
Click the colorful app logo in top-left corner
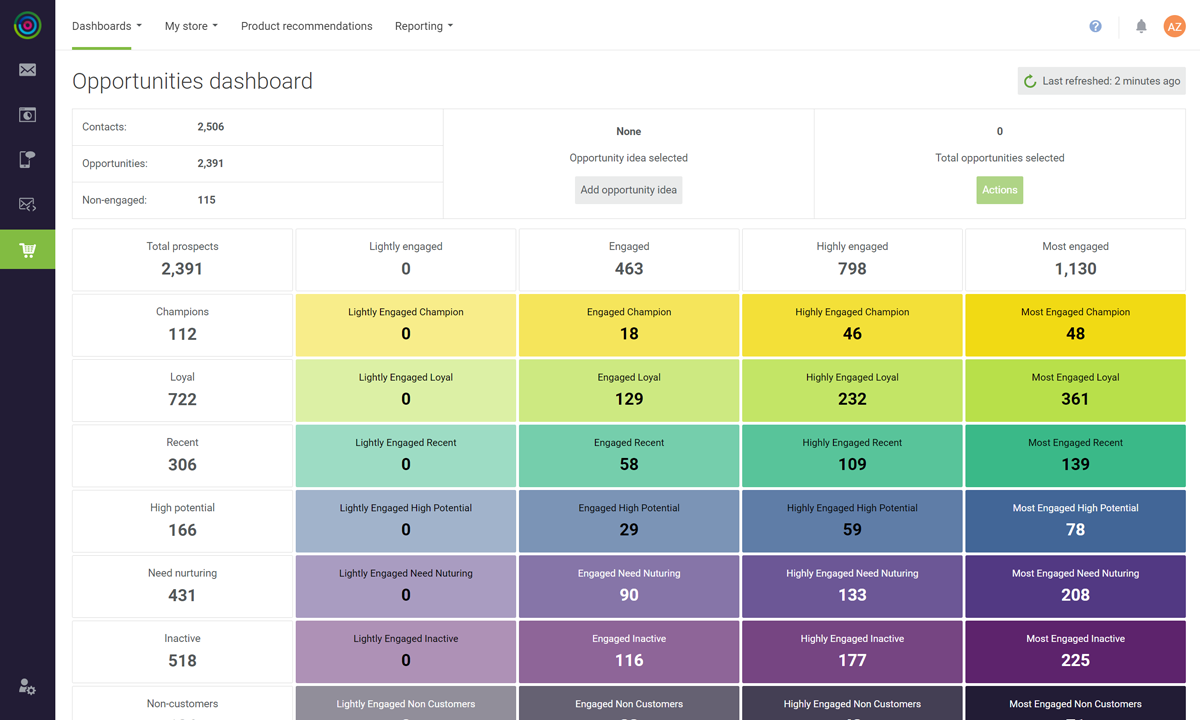(27, 25)
